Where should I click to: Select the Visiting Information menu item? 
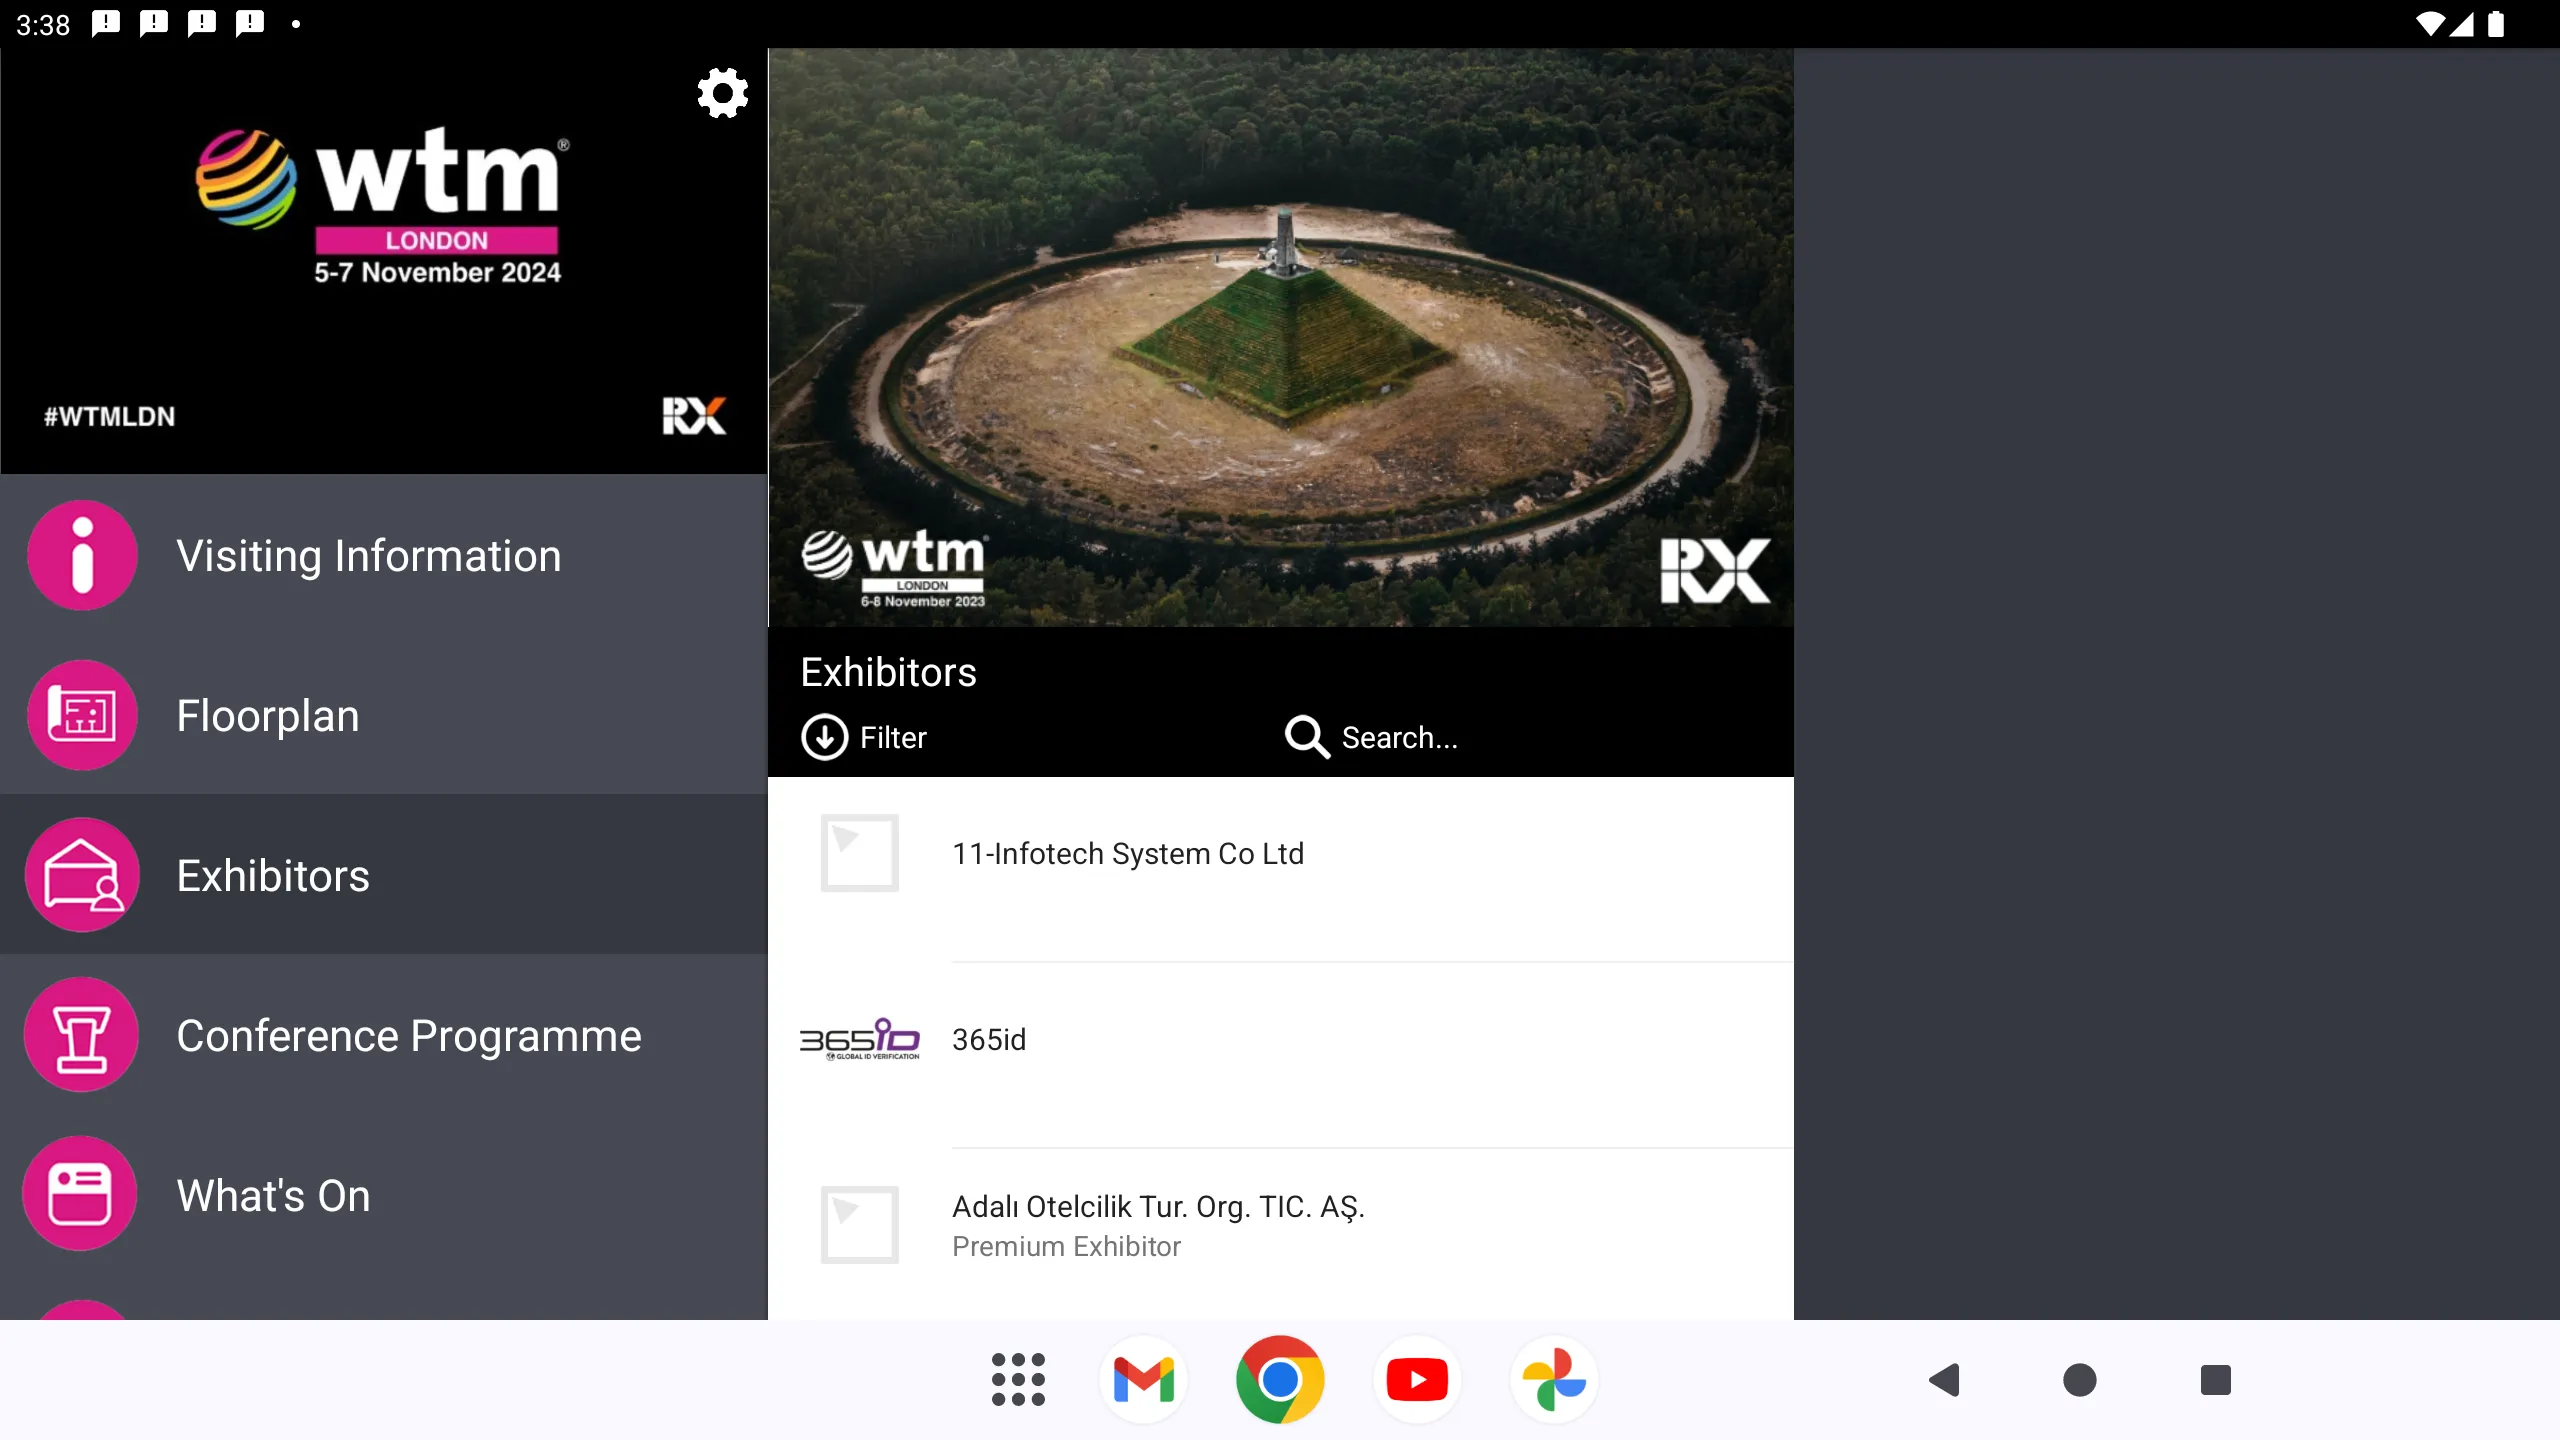click(x=369, y=556)
